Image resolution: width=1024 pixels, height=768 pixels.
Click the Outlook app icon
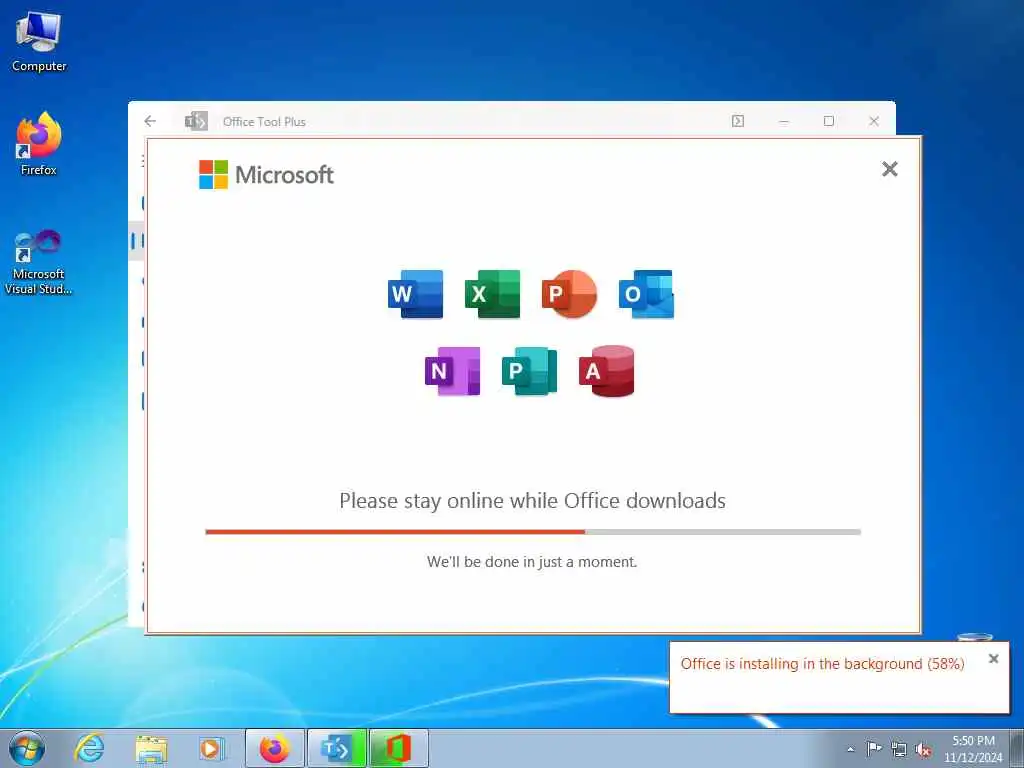[x=647, y=294]
